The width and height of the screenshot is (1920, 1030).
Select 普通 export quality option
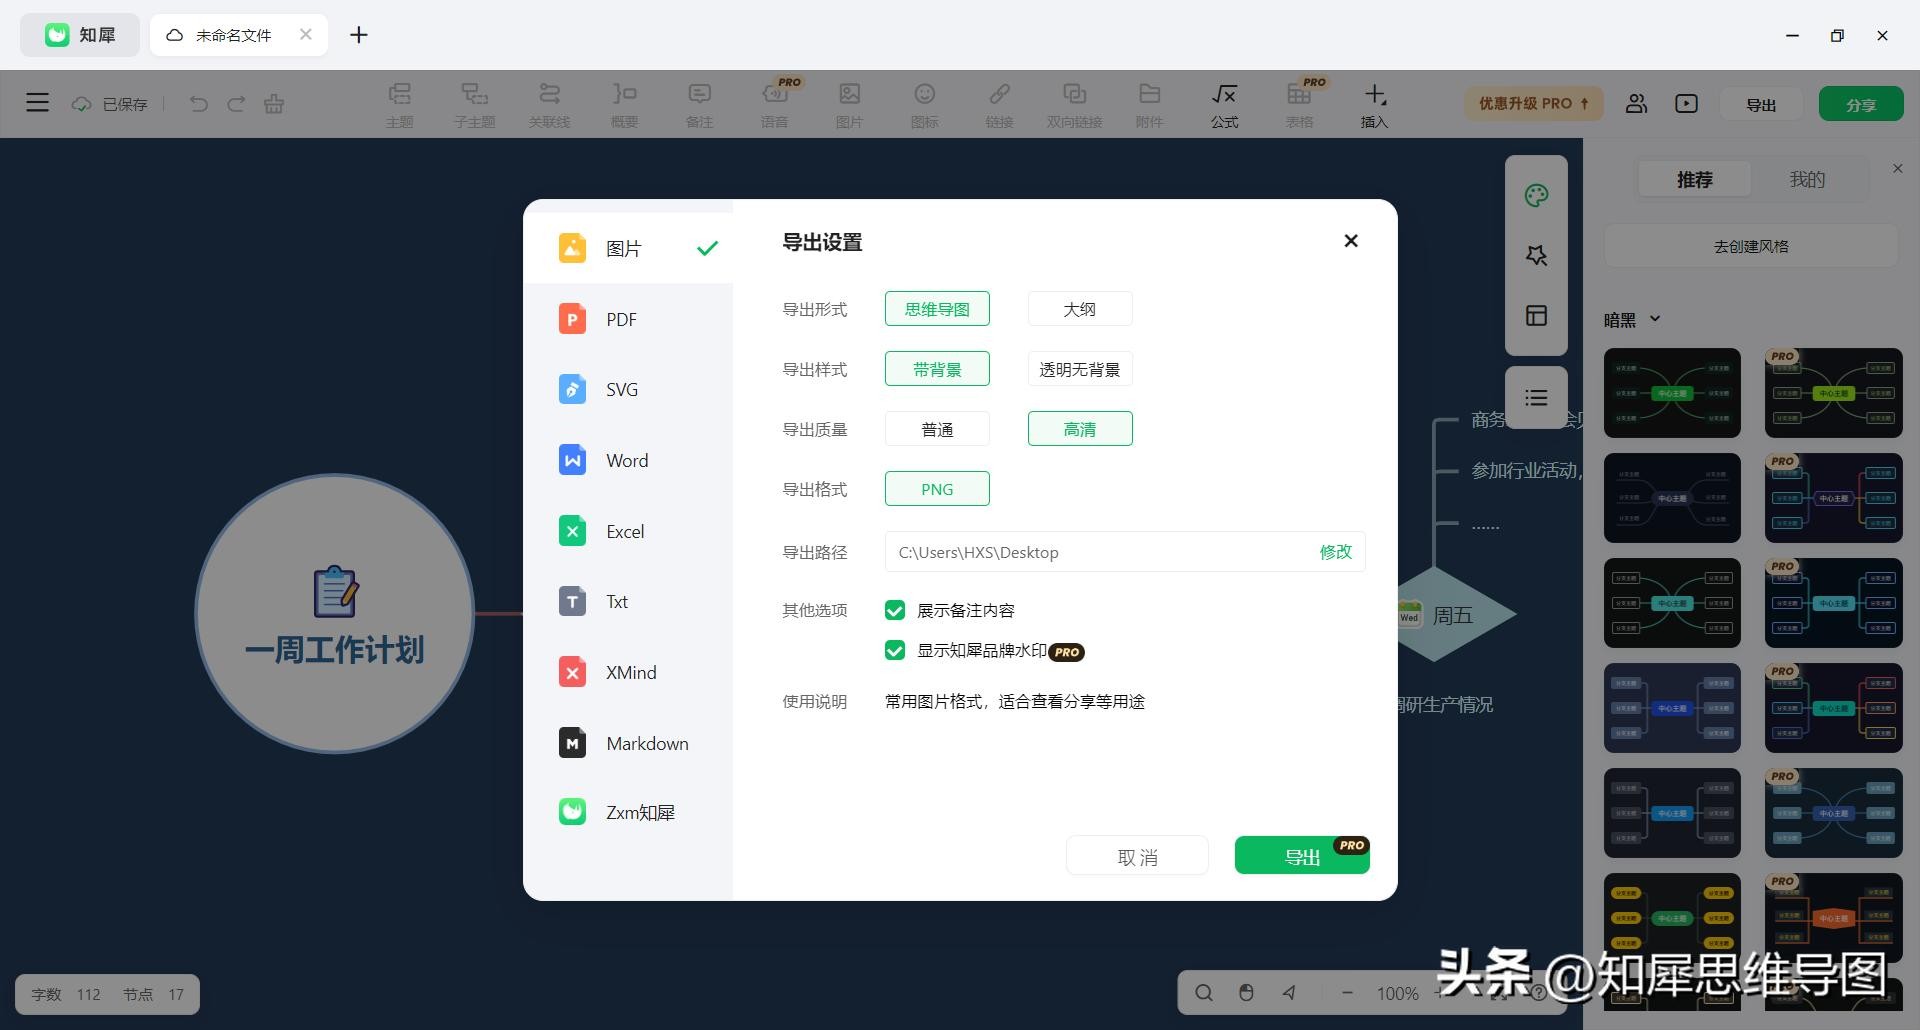(937, 429)
